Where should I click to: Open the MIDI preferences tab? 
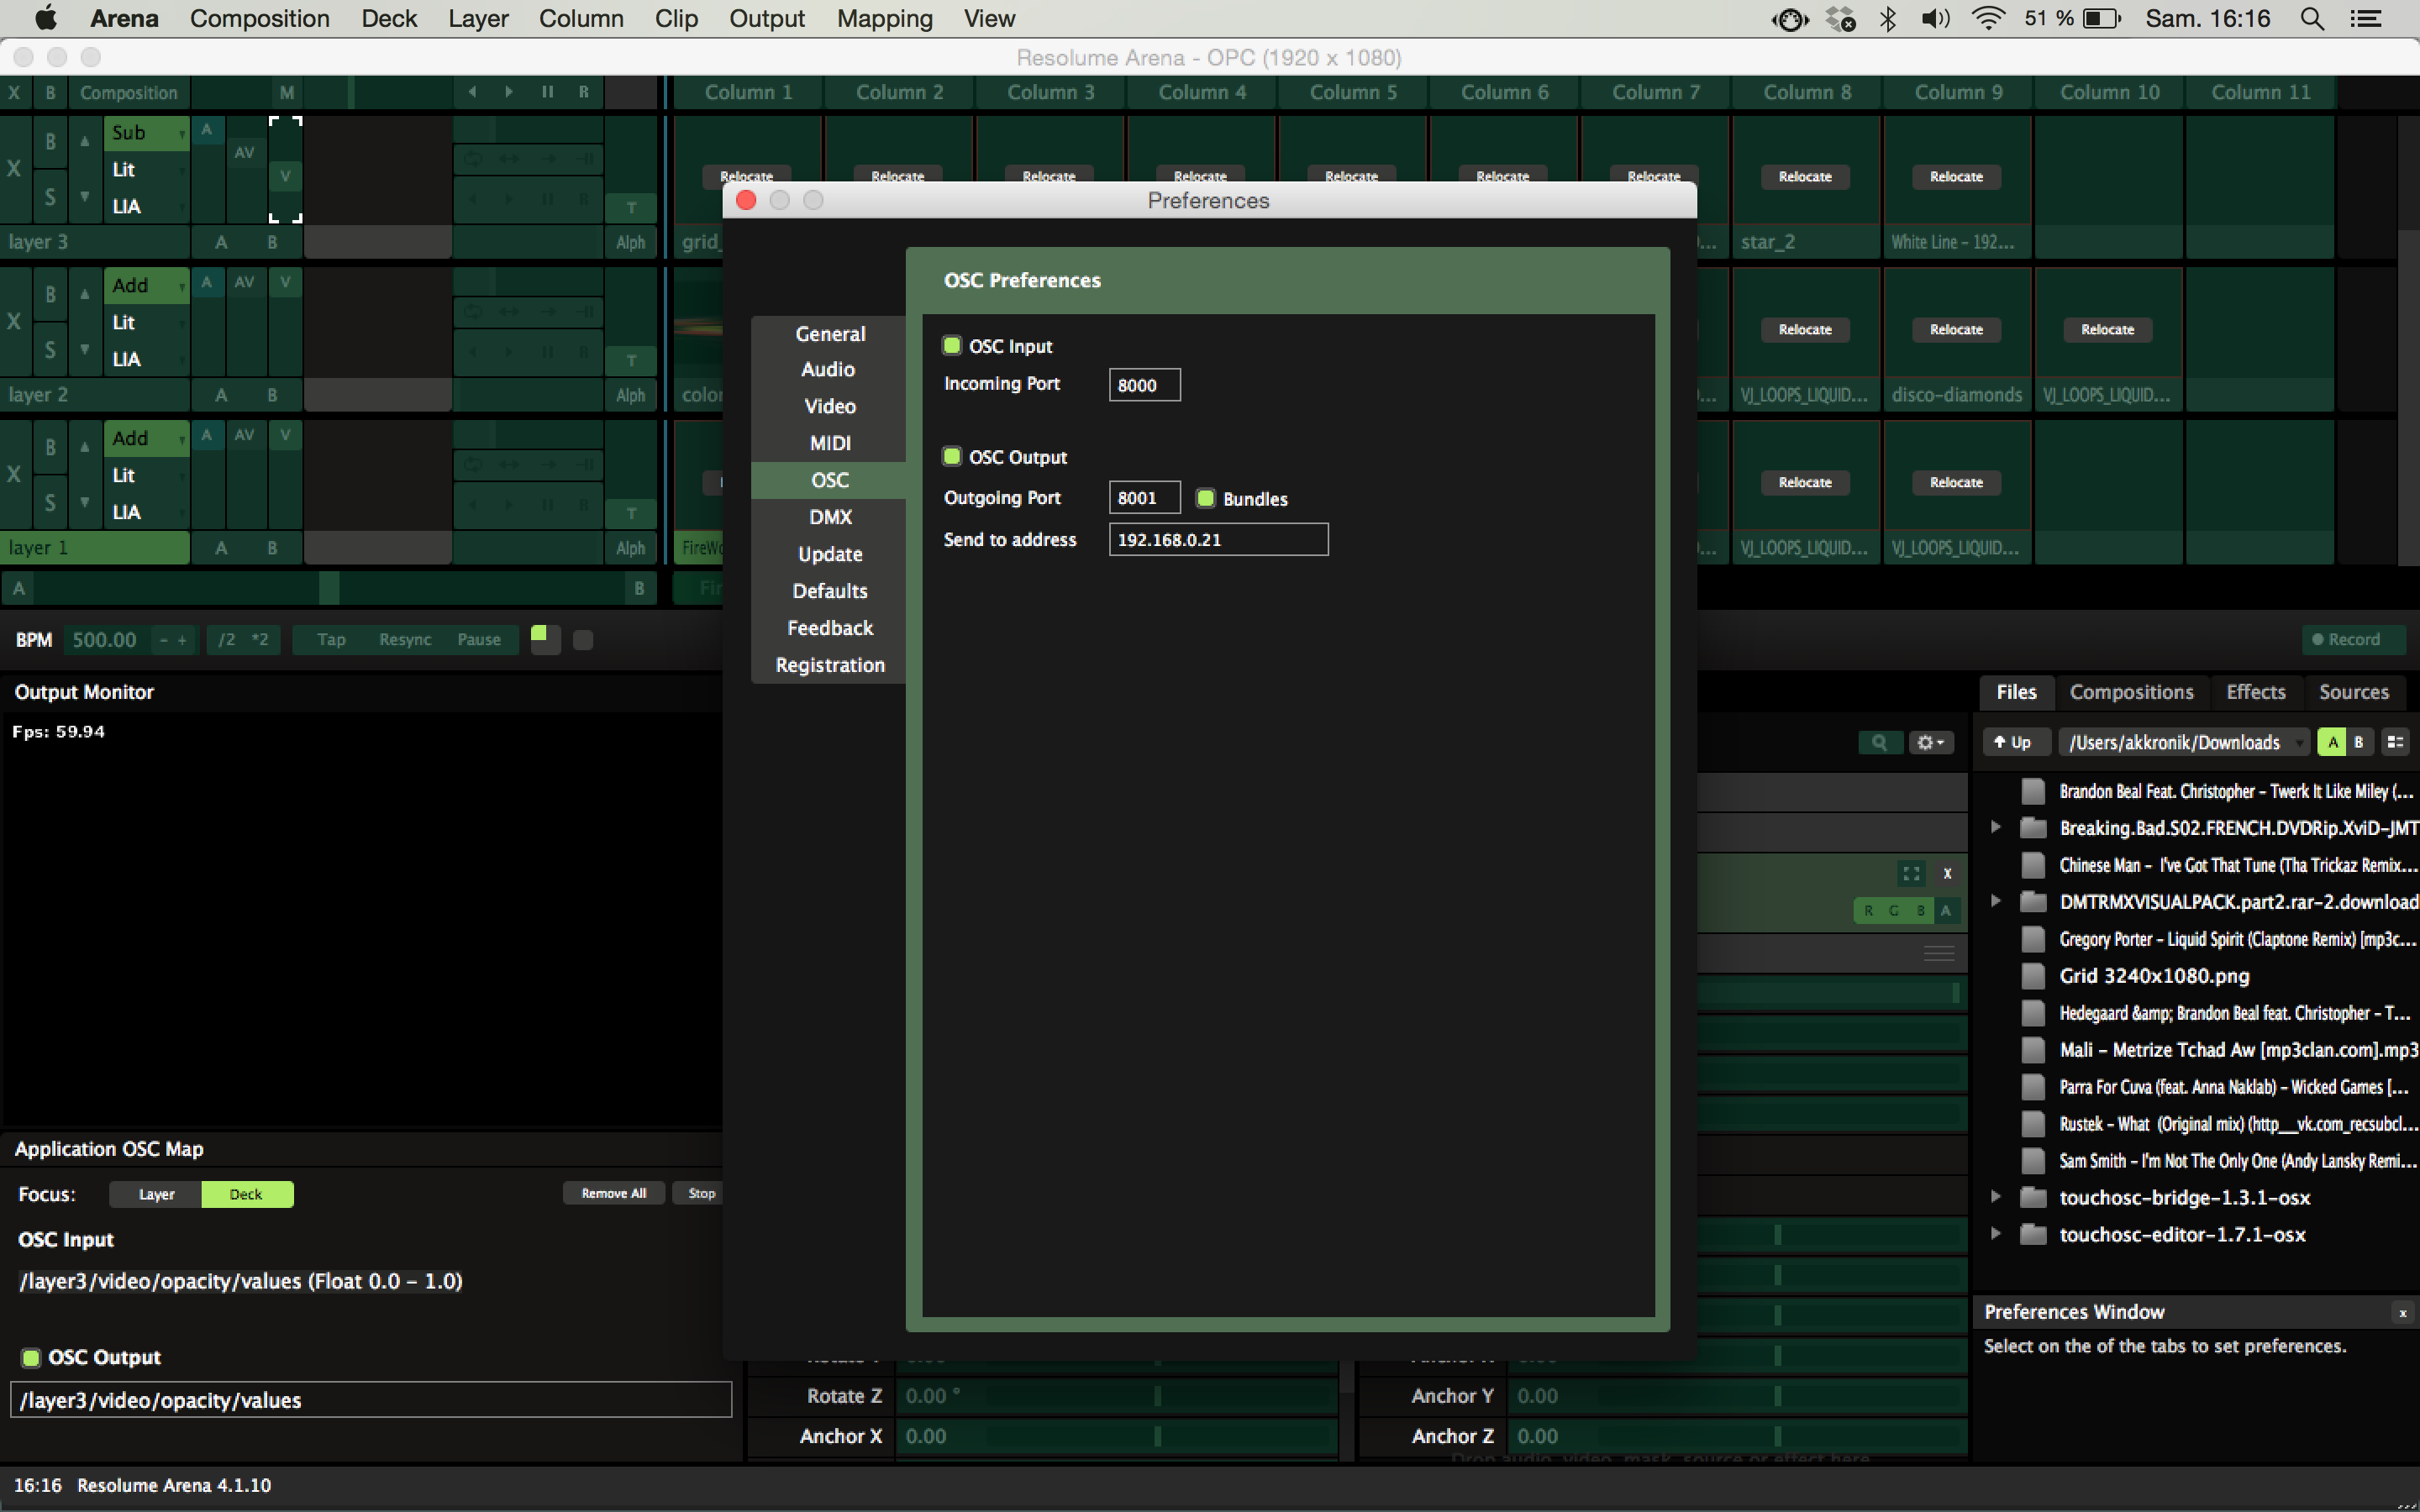[x=829, y=443]
